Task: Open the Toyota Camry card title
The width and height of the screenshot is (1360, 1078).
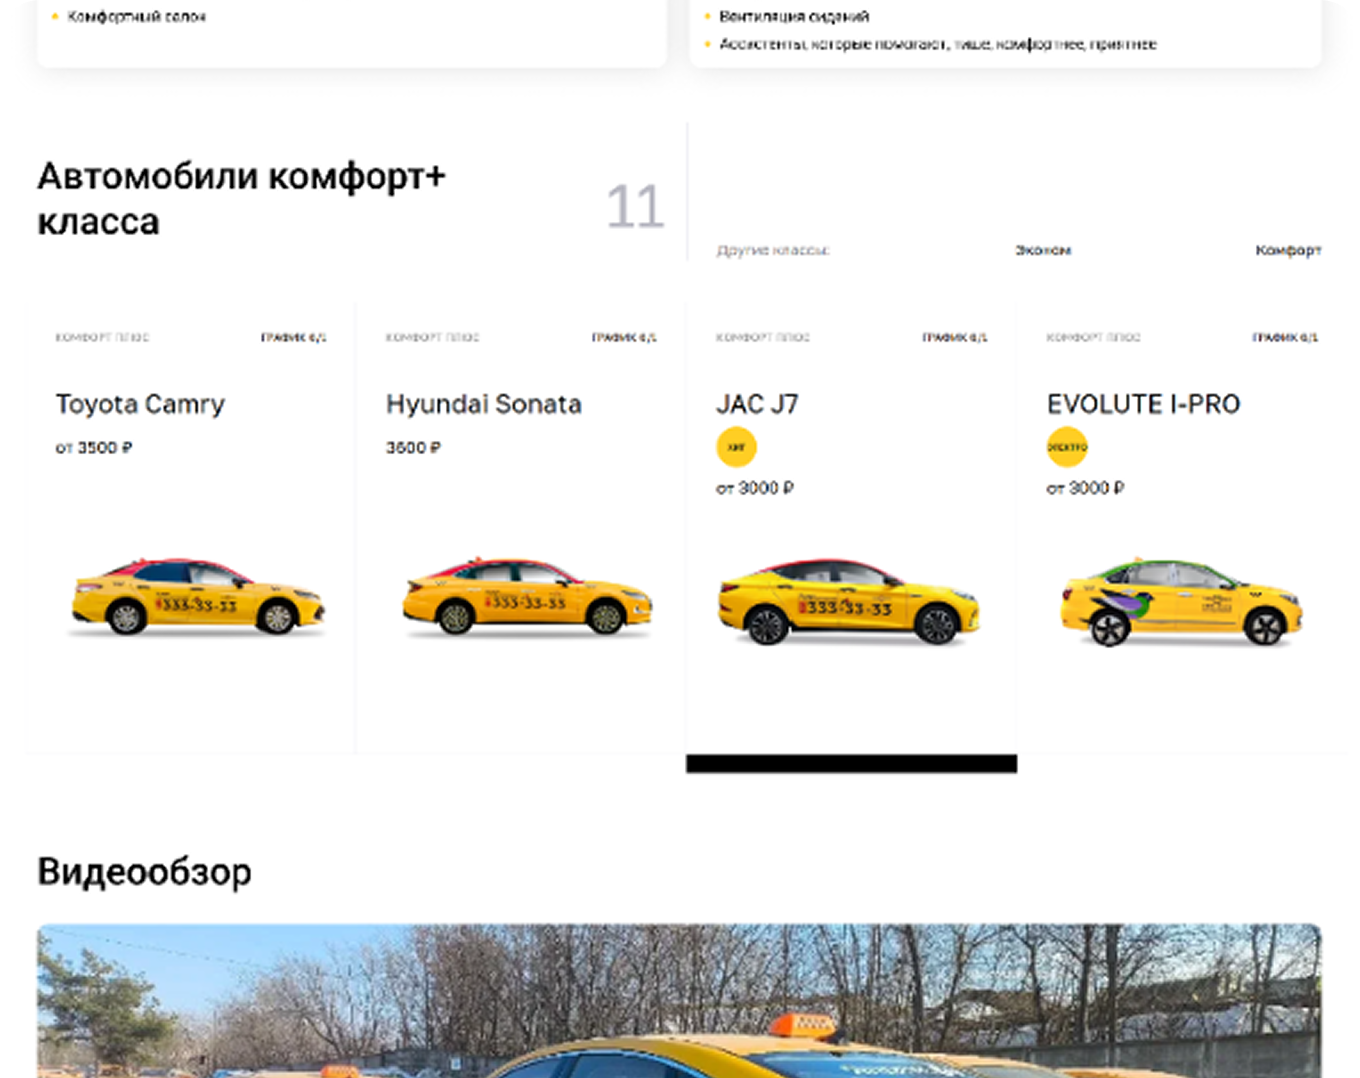Action: (140, 404)
